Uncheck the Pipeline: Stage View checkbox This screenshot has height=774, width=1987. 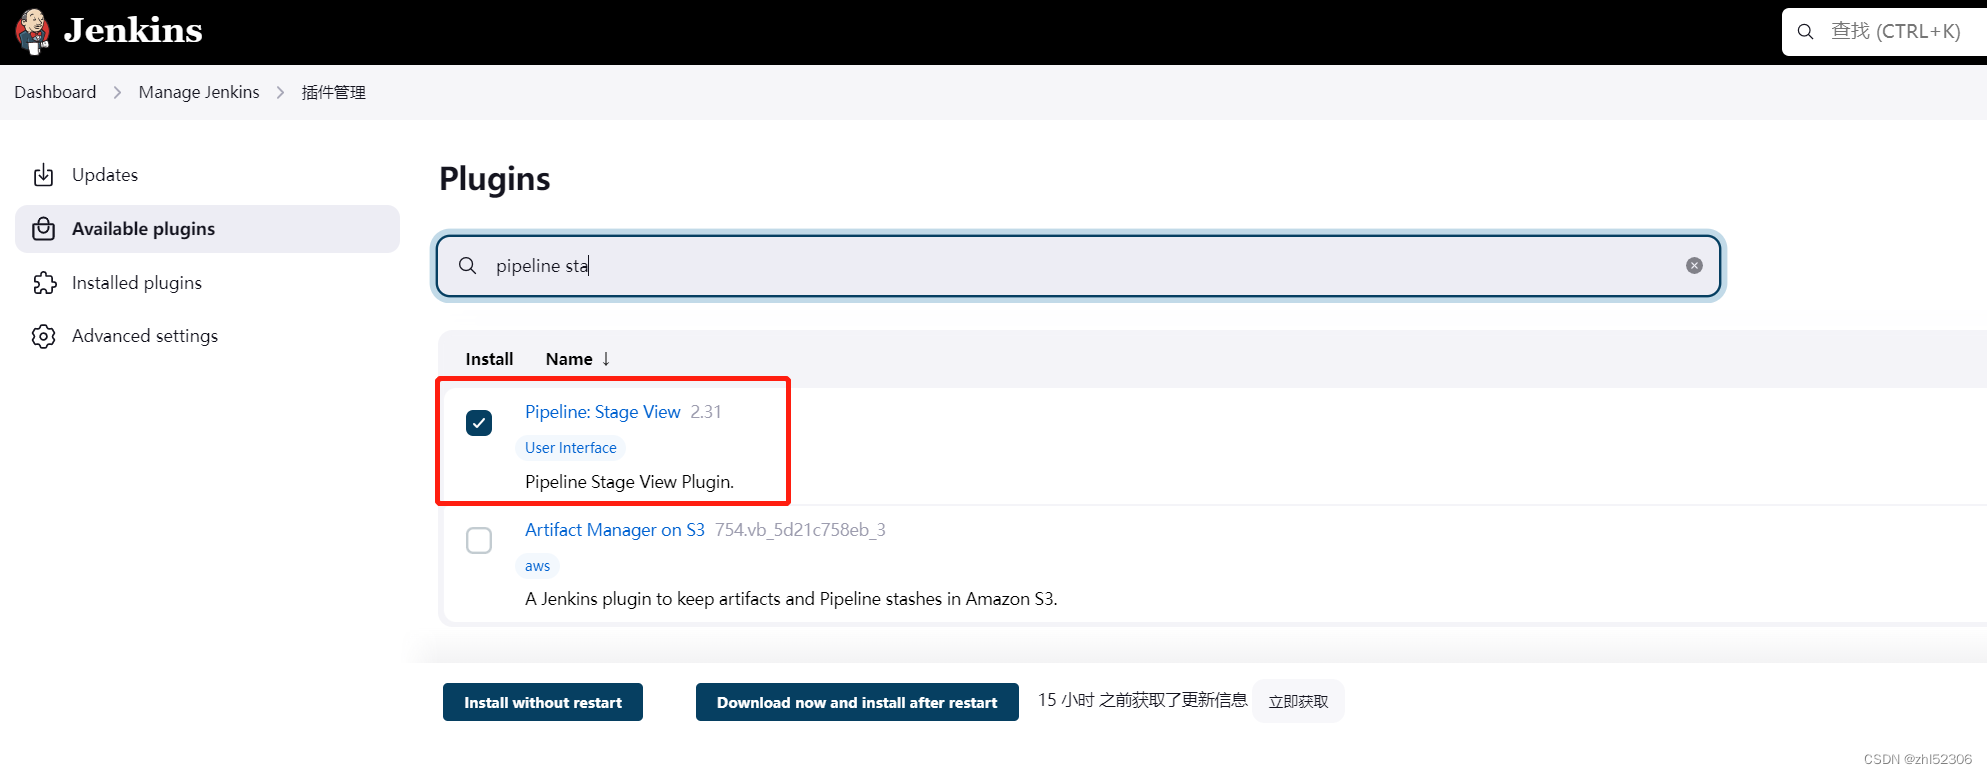point(479,423)
